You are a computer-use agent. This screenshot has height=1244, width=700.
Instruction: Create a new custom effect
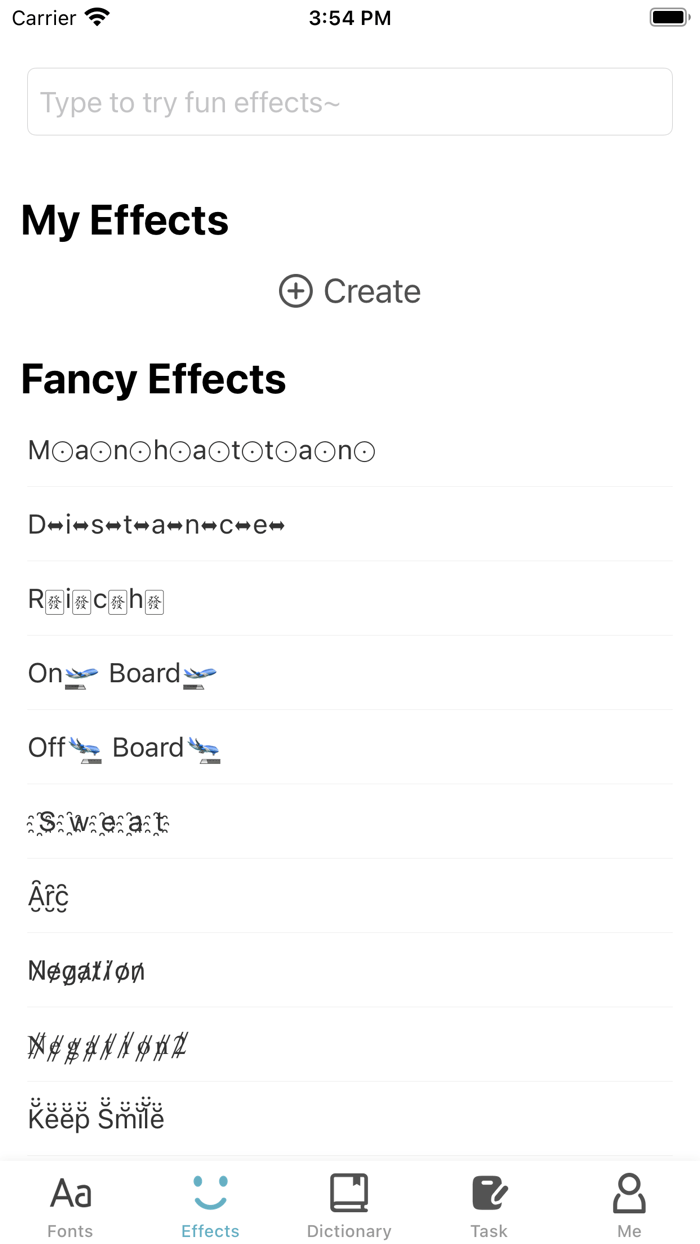pyautogui.click(x=349, y=291)
